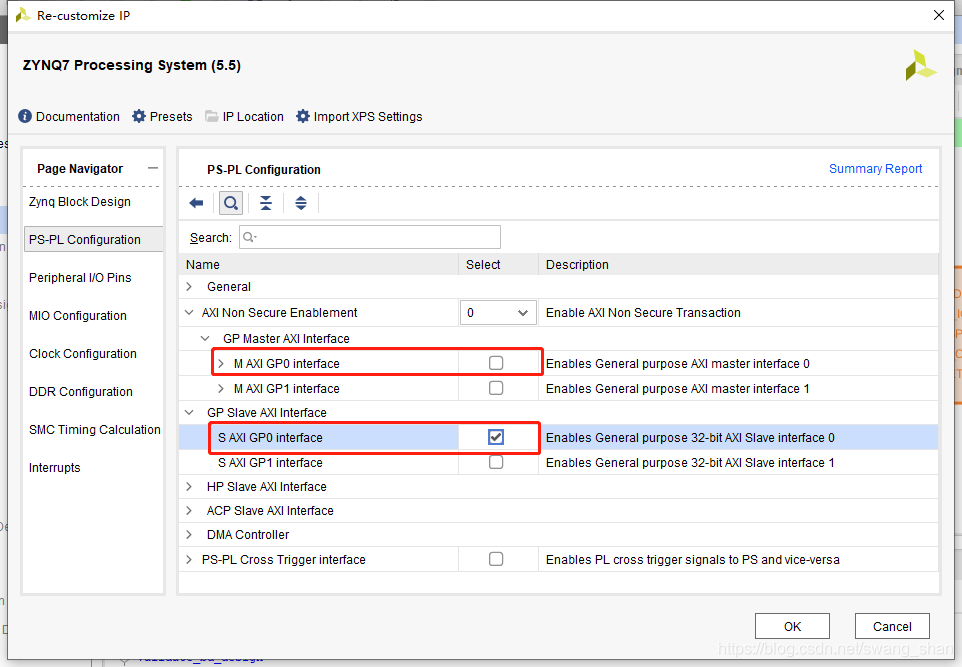Image resolution: width=962 pixels, height=667 pixels.
Task: Expand PS-PL Cross Trigger interface row
Action: tap(190, 560)
